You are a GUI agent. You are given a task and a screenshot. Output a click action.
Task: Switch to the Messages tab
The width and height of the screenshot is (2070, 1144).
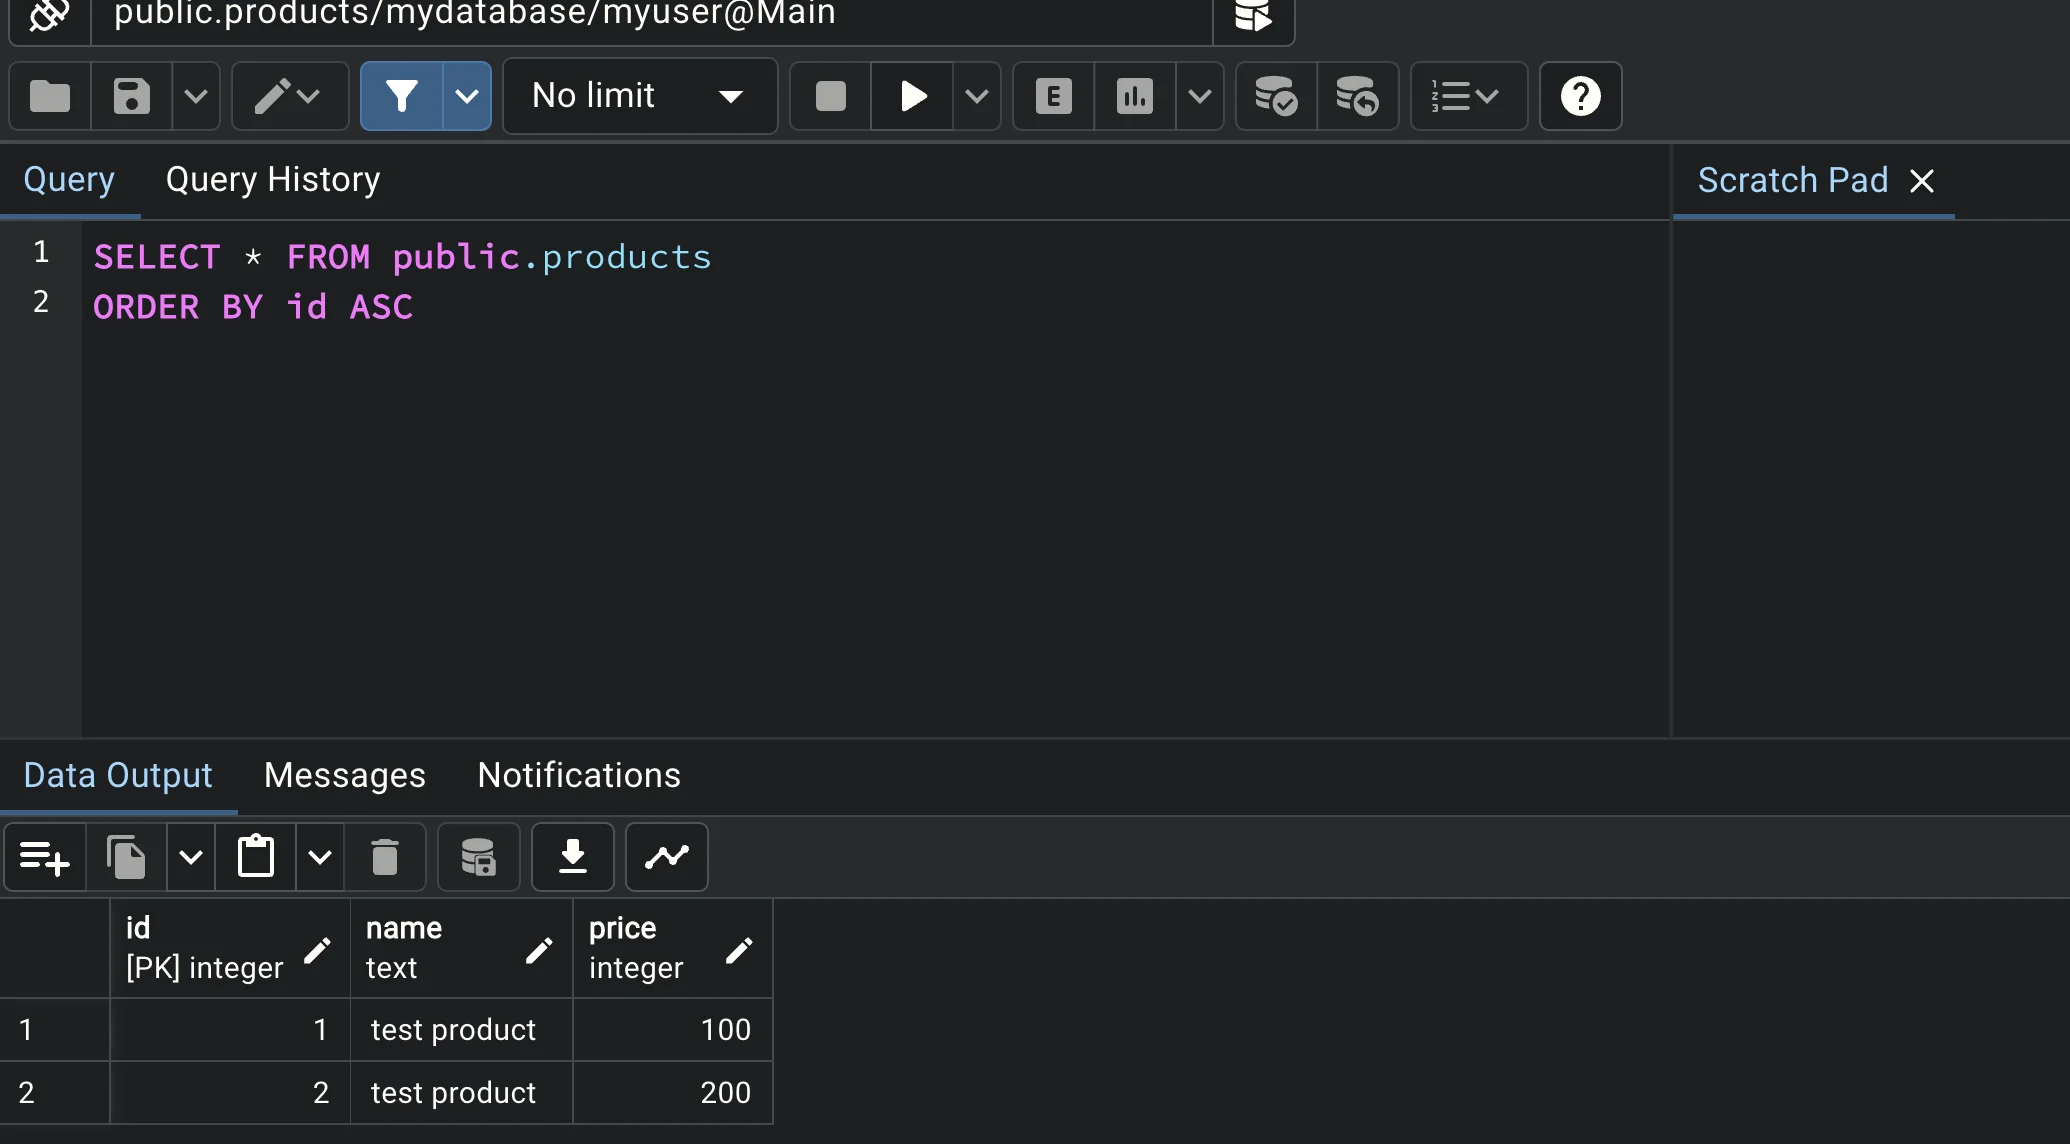(345, 776)
